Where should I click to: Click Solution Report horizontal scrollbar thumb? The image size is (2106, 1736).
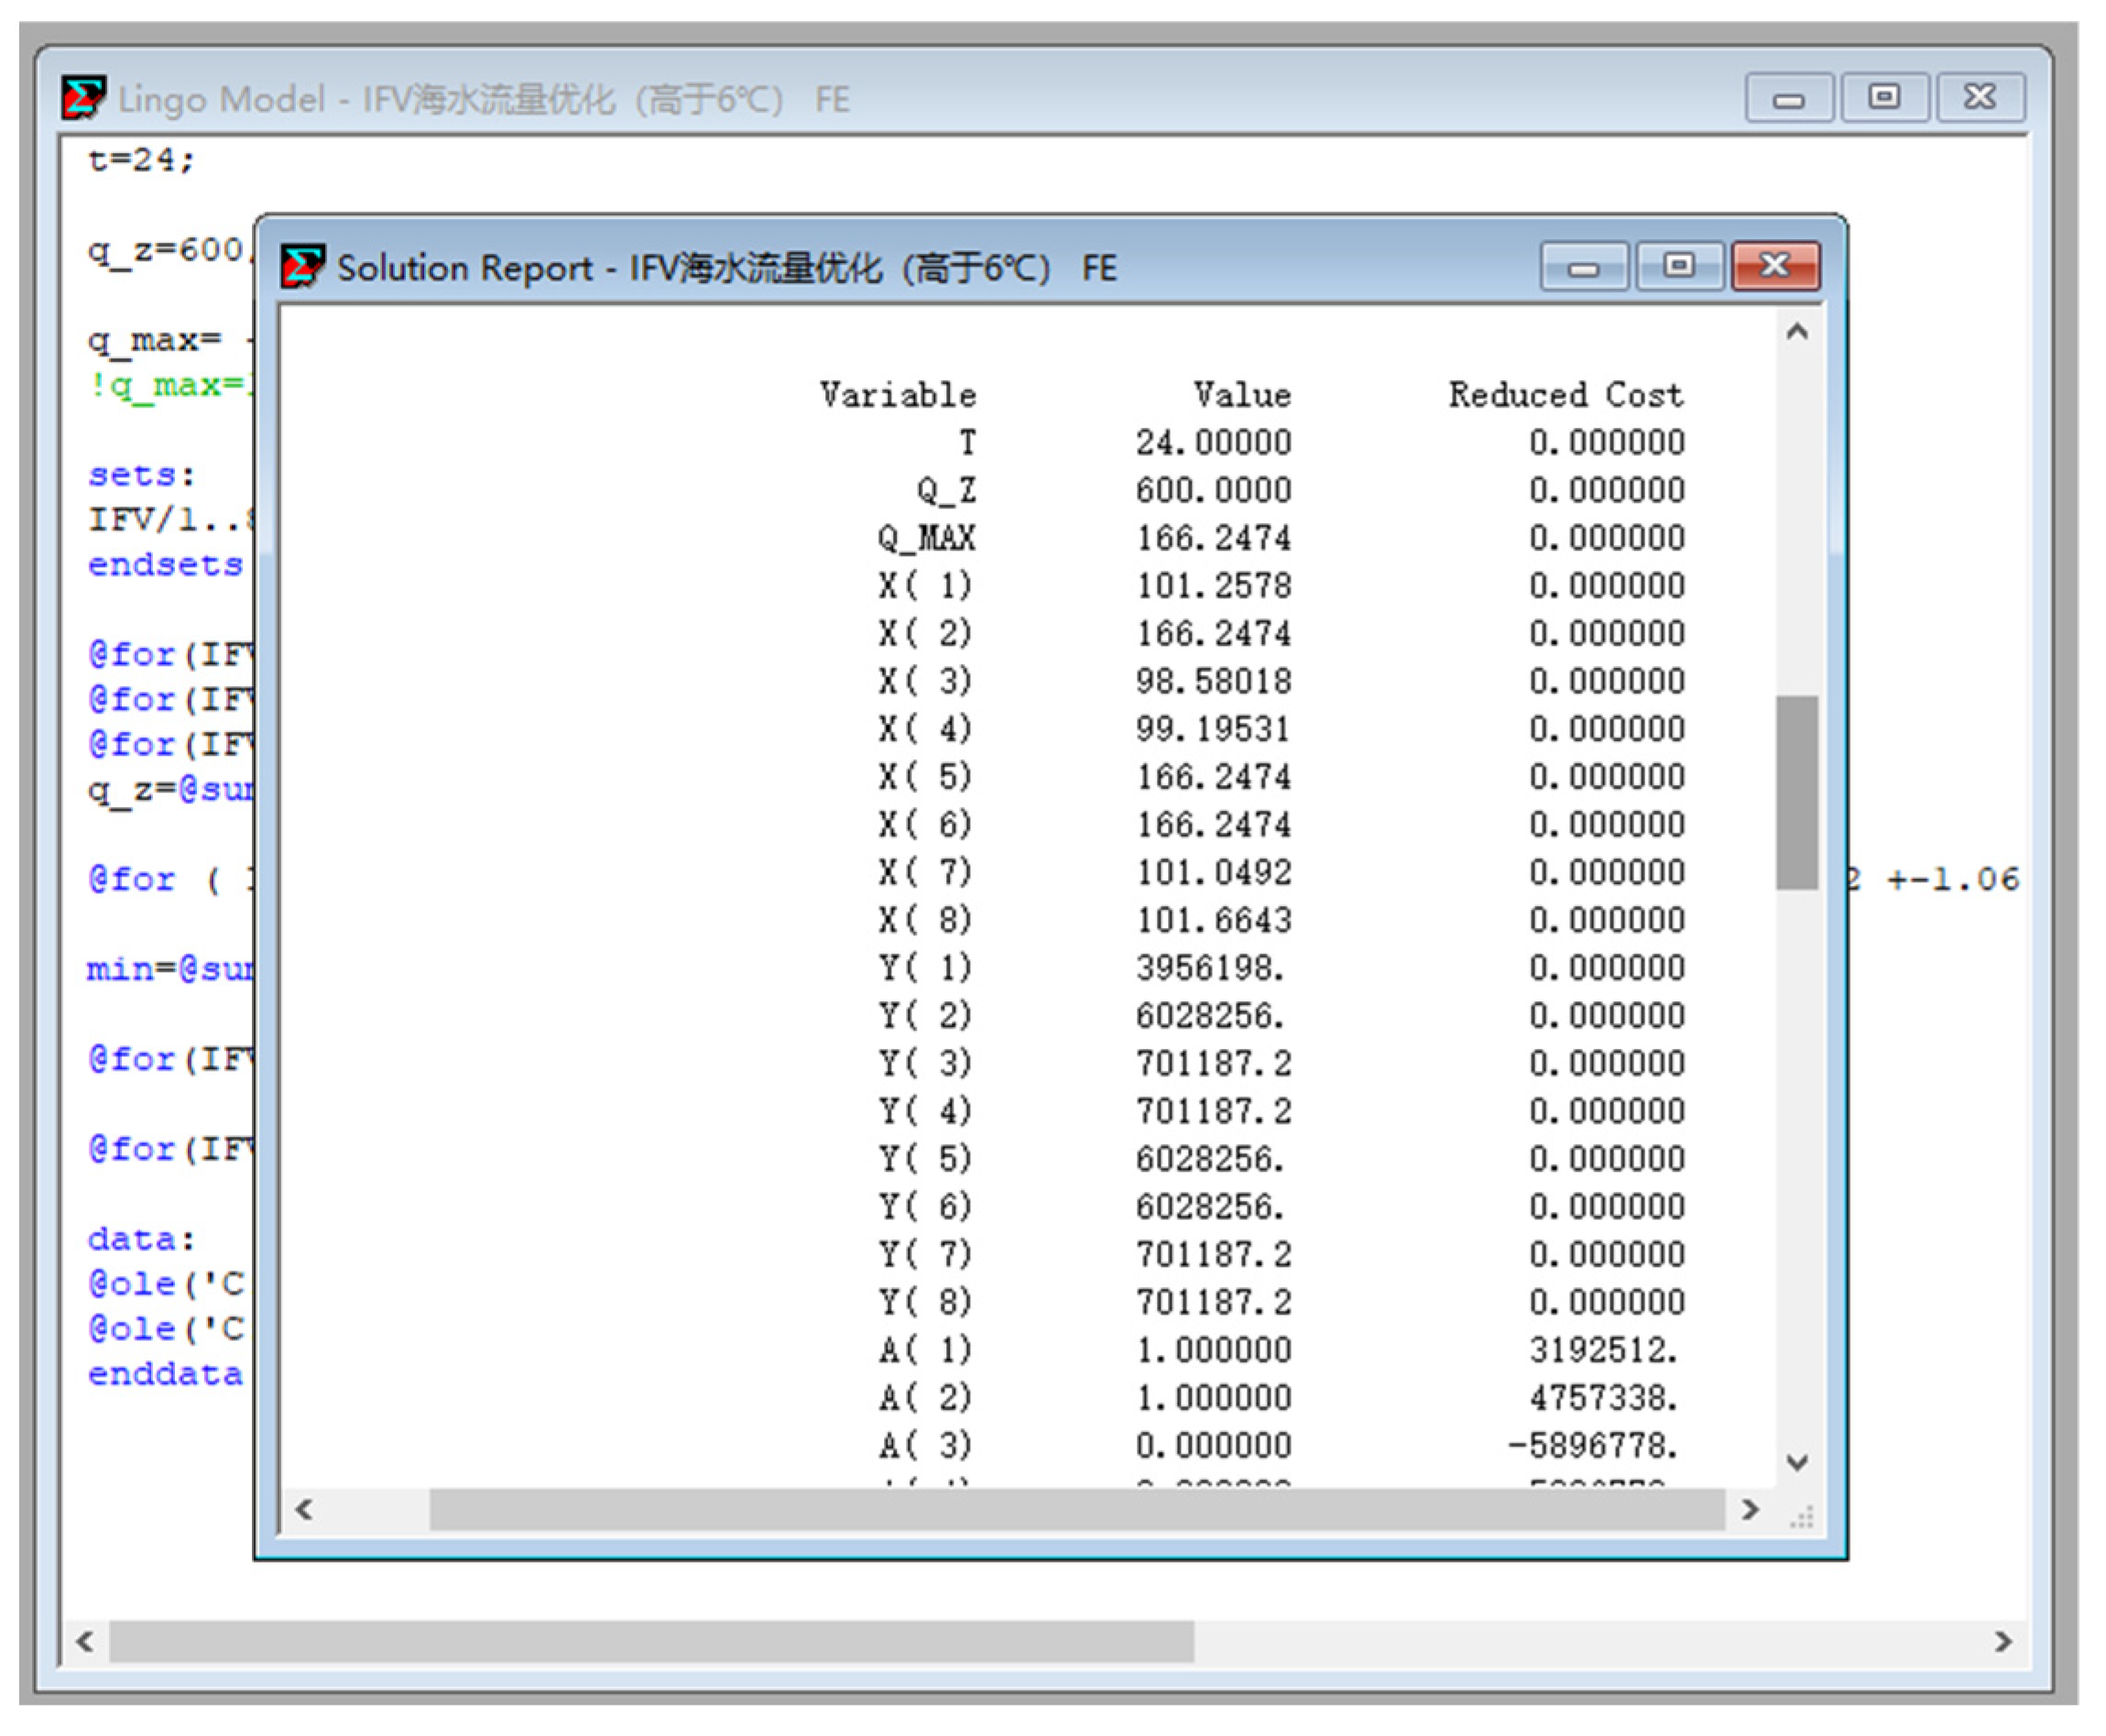(1076, 1509)
